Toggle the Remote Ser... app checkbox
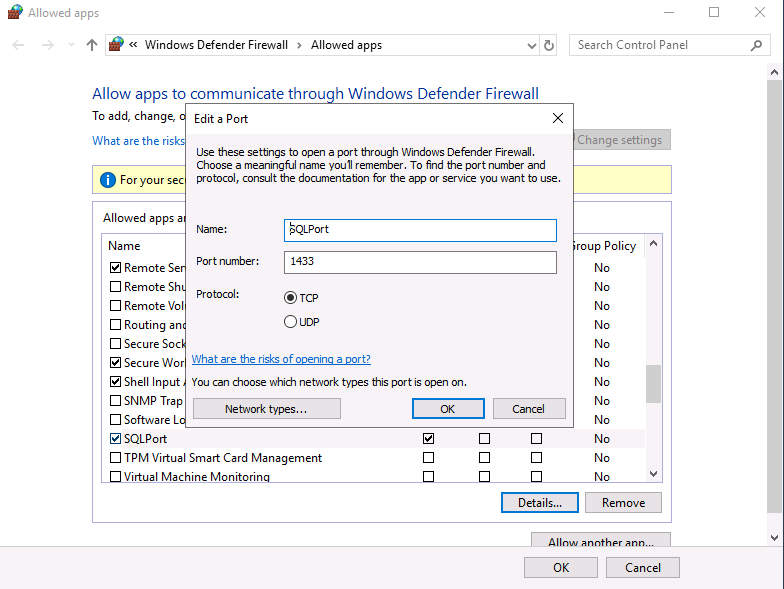784x589 pixels. tap(116, 268)
